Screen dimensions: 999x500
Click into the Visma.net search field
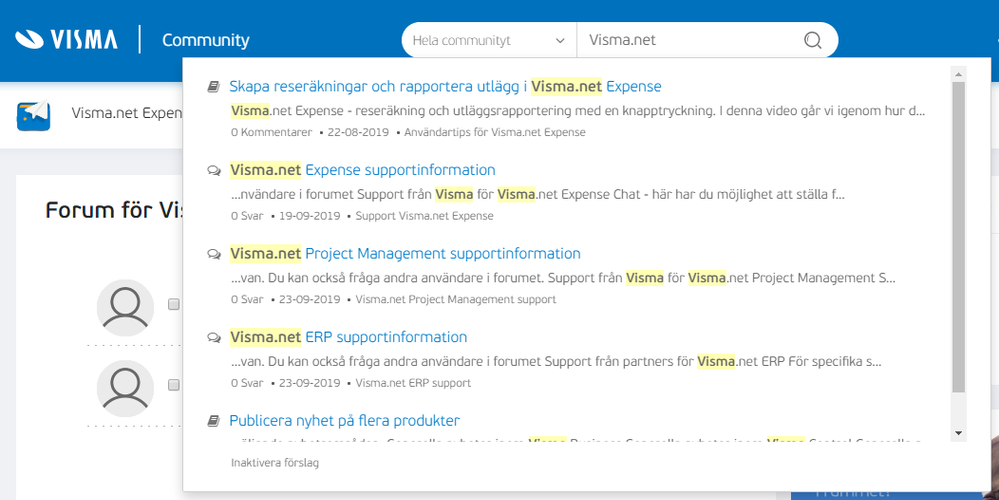pyautogui.click(x=690, y=41)
